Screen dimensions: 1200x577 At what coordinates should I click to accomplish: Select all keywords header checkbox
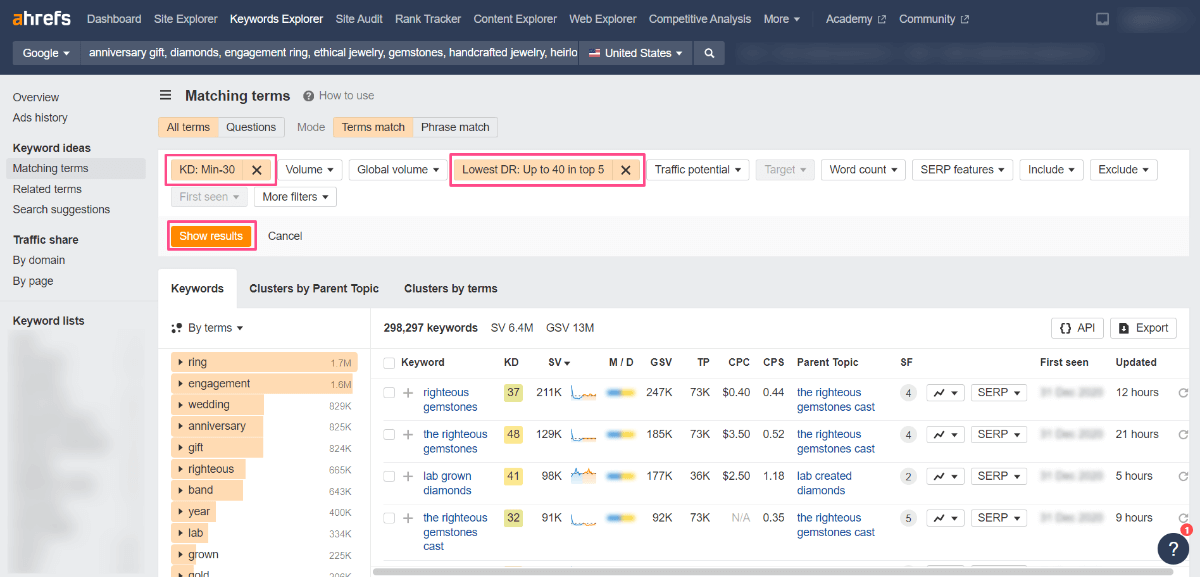coord(389,363)
